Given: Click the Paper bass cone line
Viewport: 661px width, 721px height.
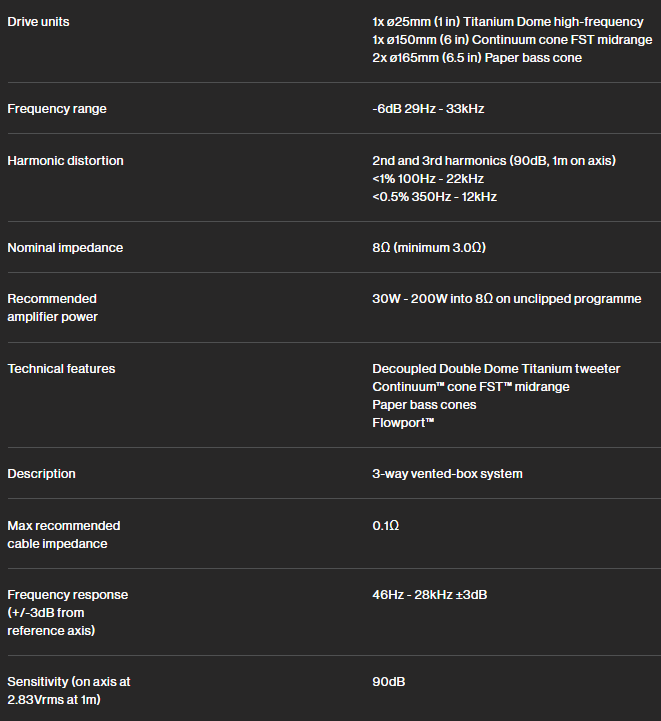Looking at the screenshot, I should tap(477, 57).
